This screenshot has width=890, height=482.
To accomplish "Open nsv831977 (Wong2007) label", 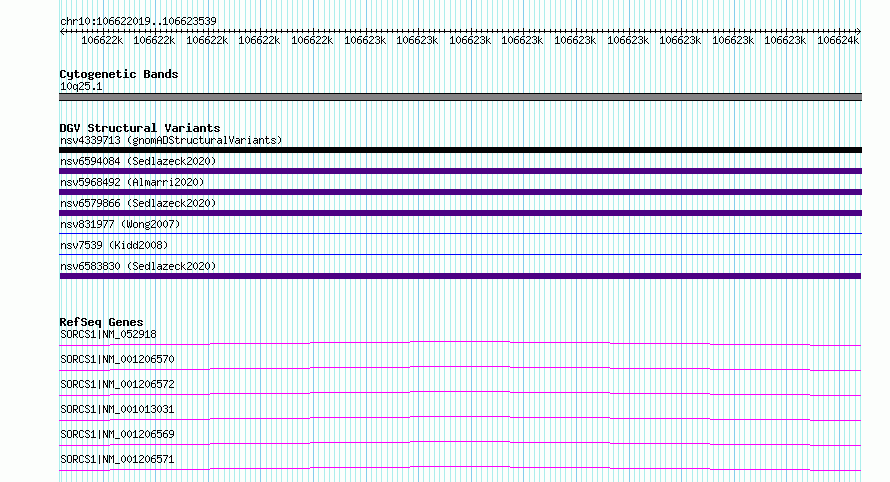I will [120, 224].
